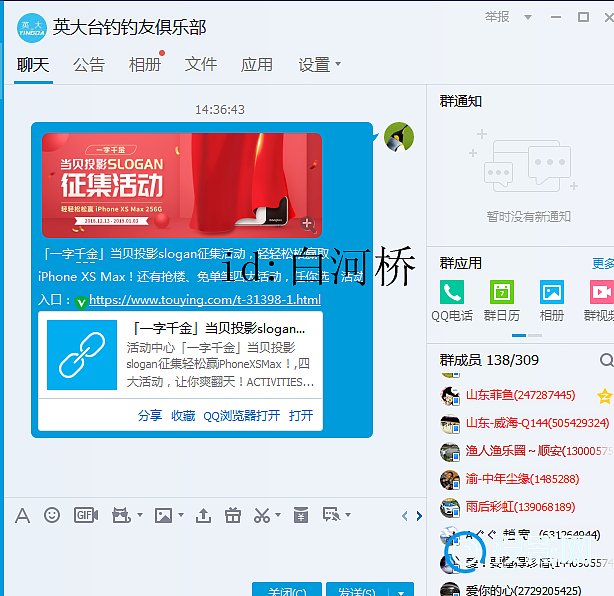Click the 关闭(C) button
The image size is (614, 596).
[287, 591]
